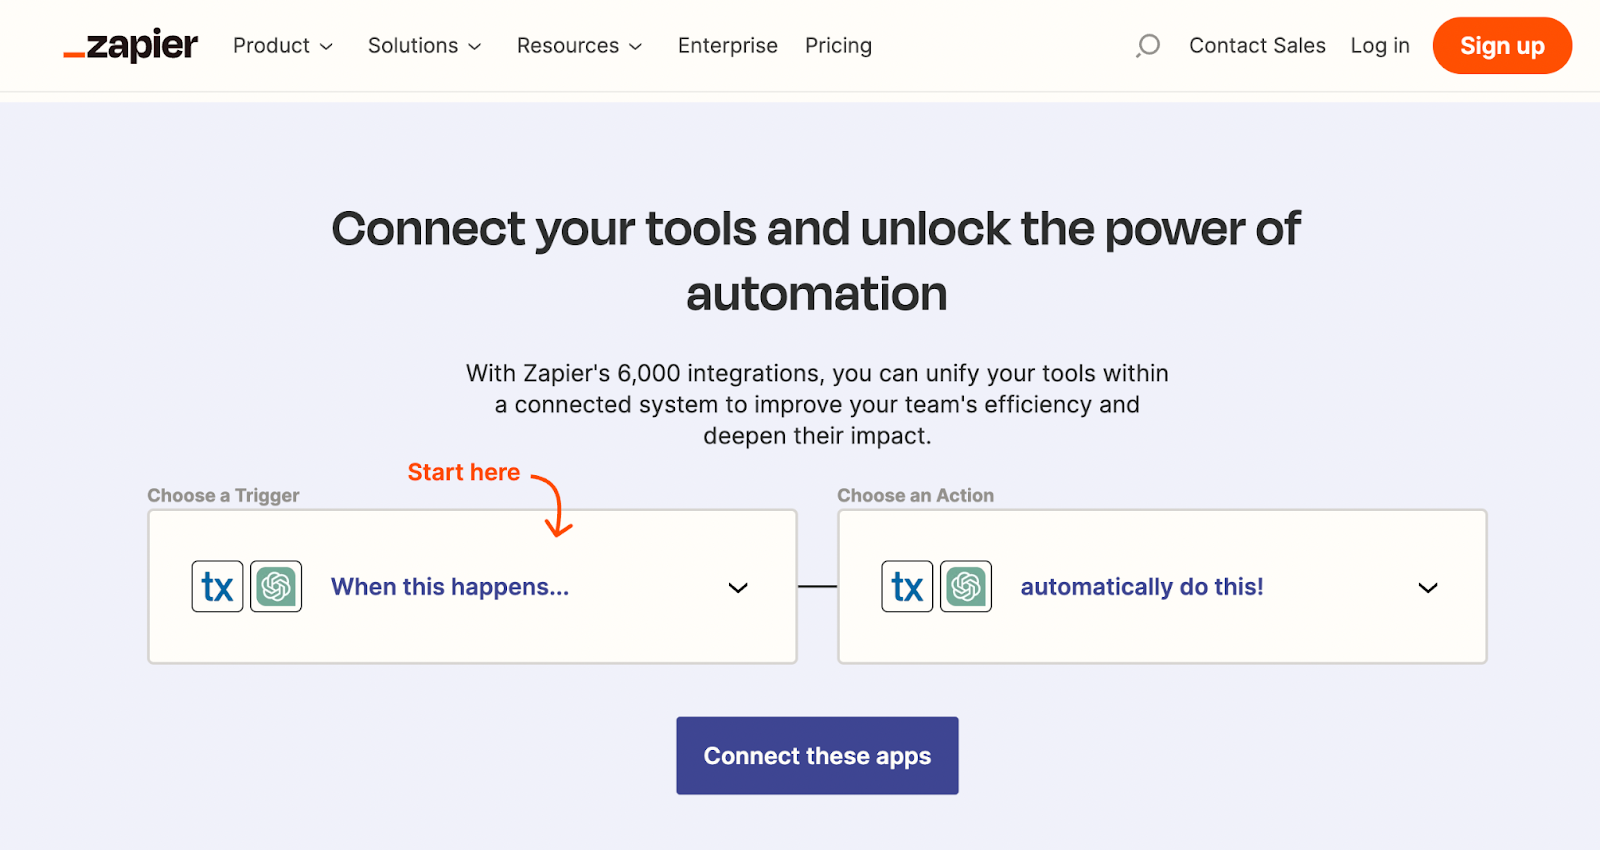Click the orange Sign up button

tap(1502, 46)
